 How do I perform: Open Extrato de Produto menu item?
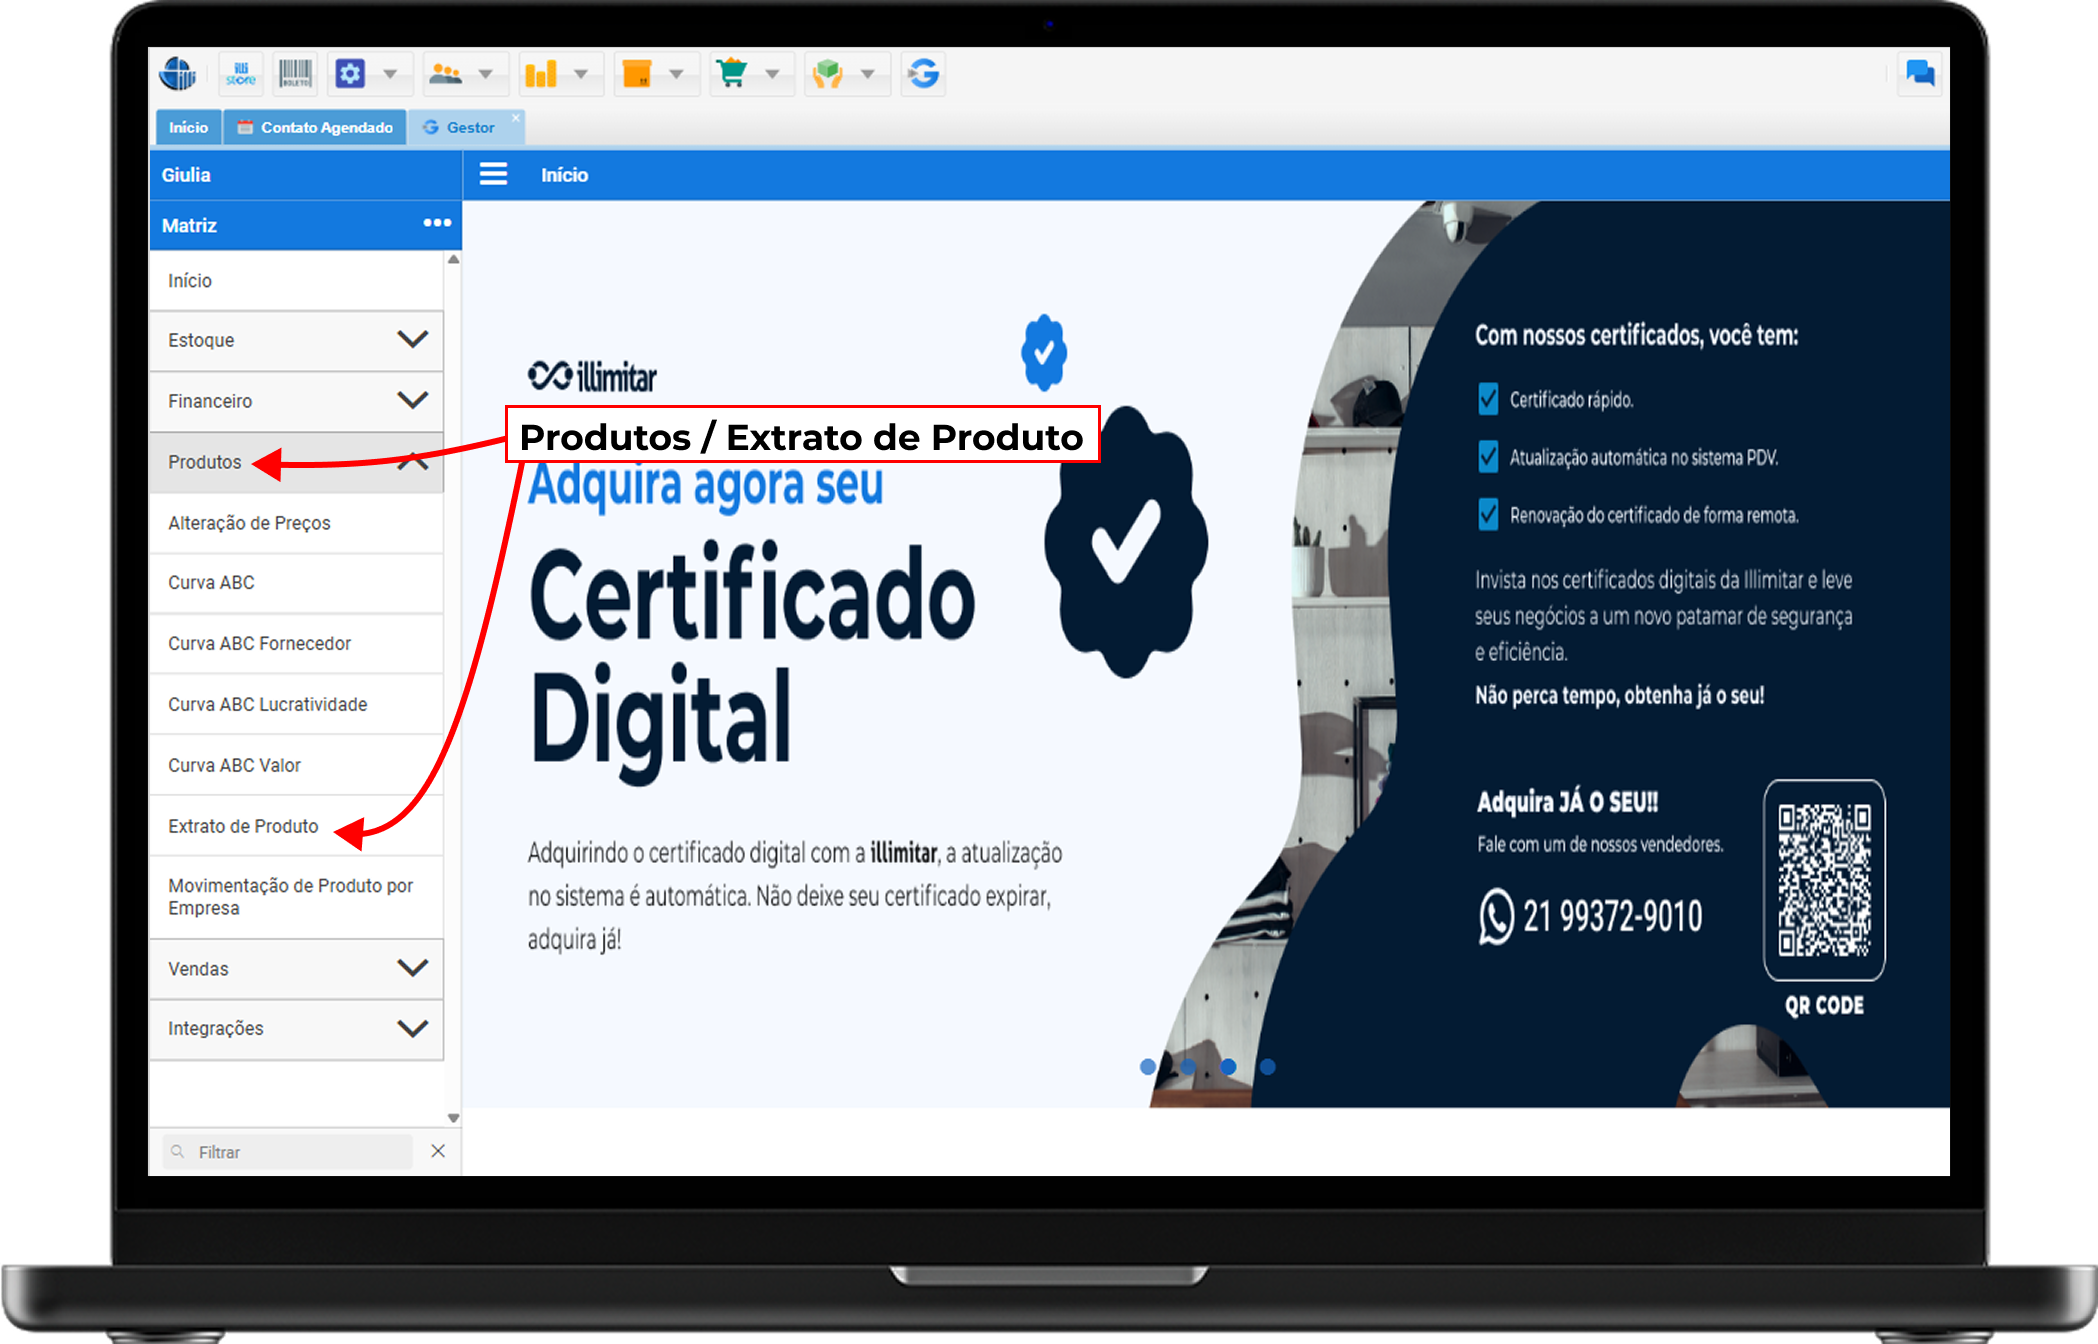pos(243,826)
